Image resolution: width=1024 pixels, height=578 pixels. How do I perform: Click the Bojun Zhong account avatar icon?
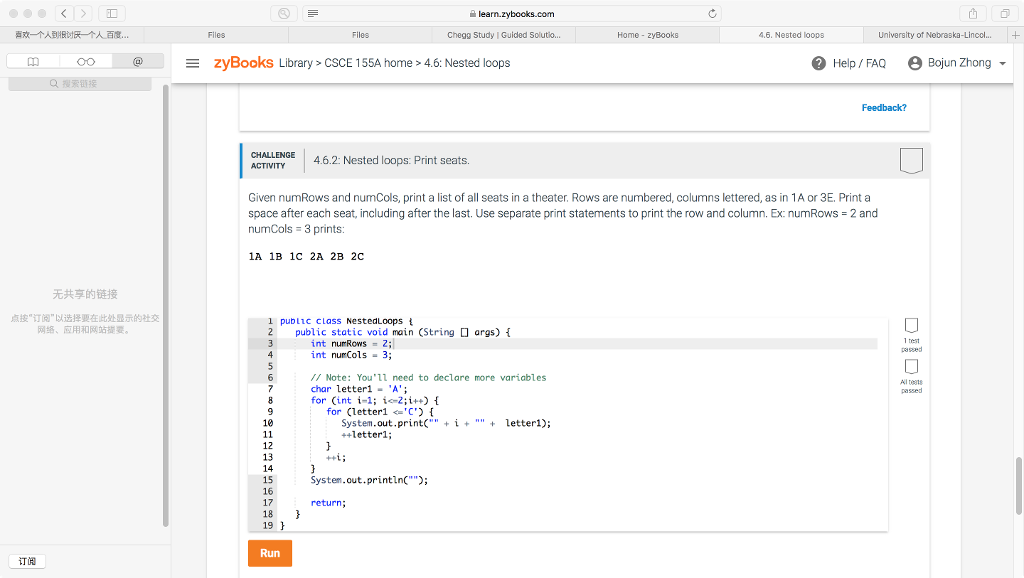(913, 62)
